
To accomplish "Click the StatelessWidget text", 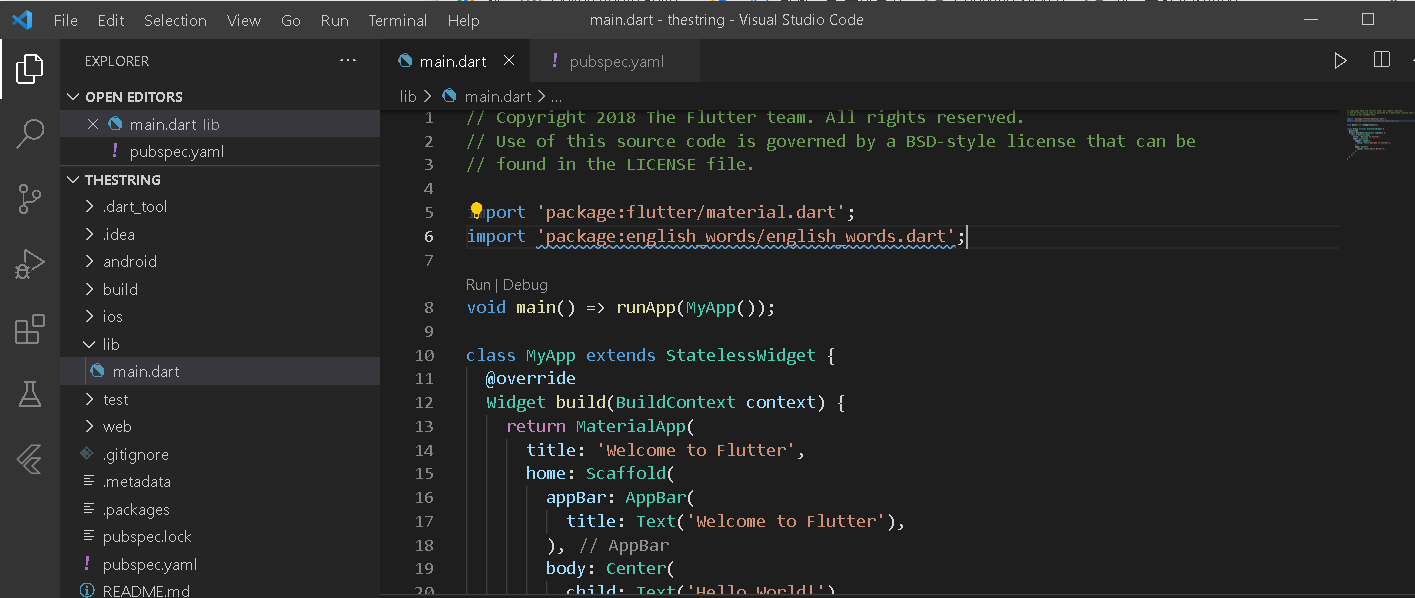I will 741,355.
